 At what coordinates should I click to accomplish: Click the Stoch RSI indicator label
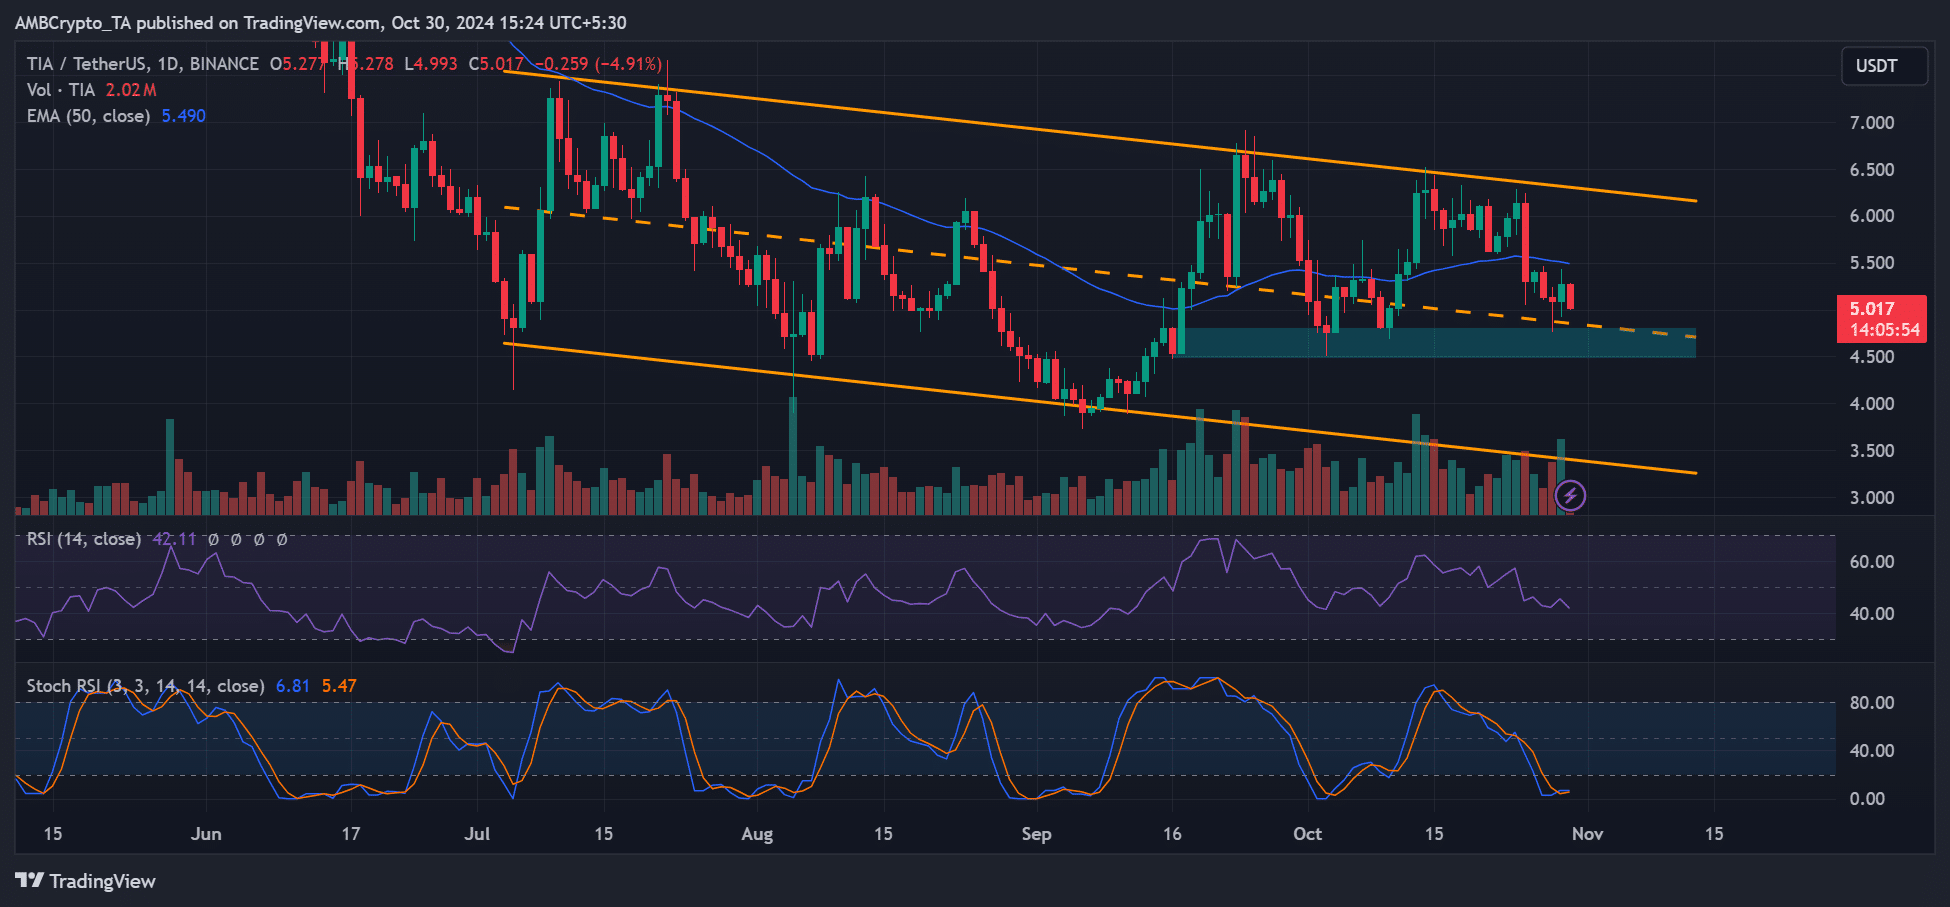tap(146, 686)
